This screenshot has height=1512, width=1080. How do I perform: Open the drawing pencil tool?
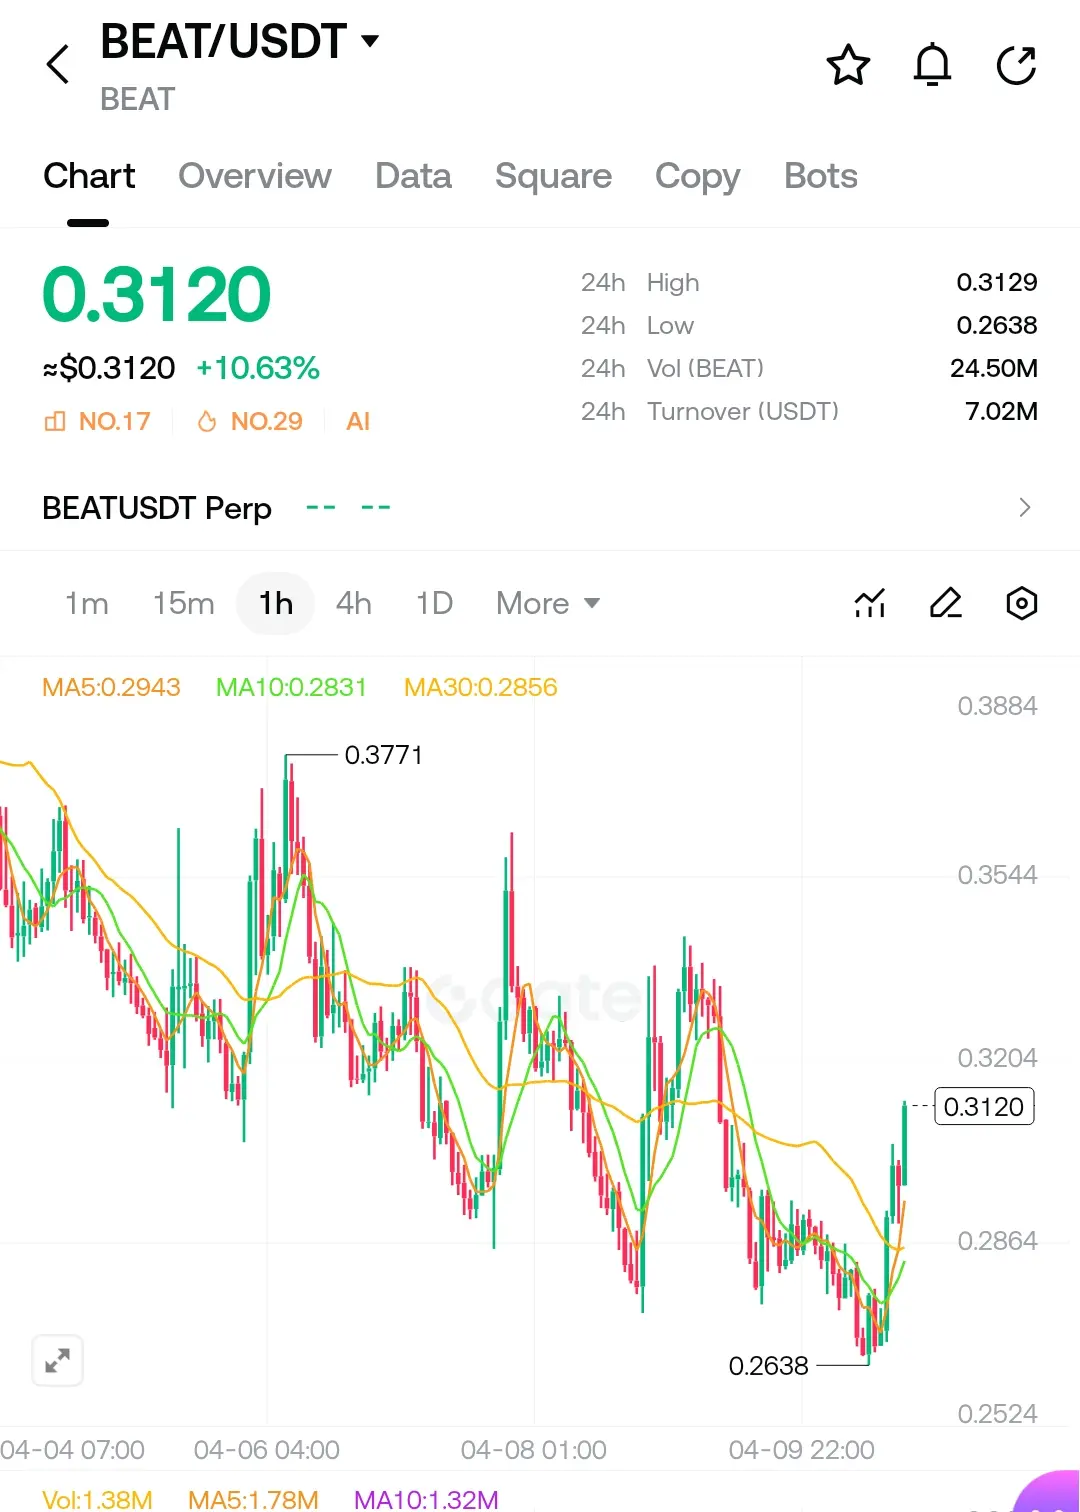(x=945, y=603)
